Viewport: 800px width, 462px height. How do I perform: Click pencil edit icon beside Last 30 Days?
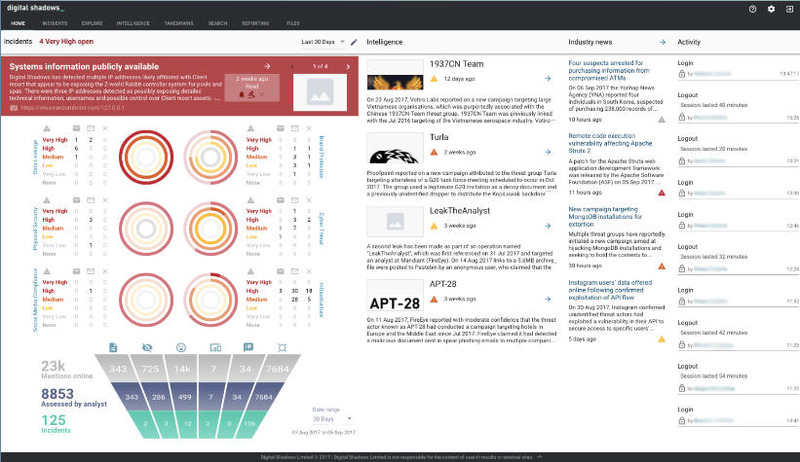pos(354,43)
